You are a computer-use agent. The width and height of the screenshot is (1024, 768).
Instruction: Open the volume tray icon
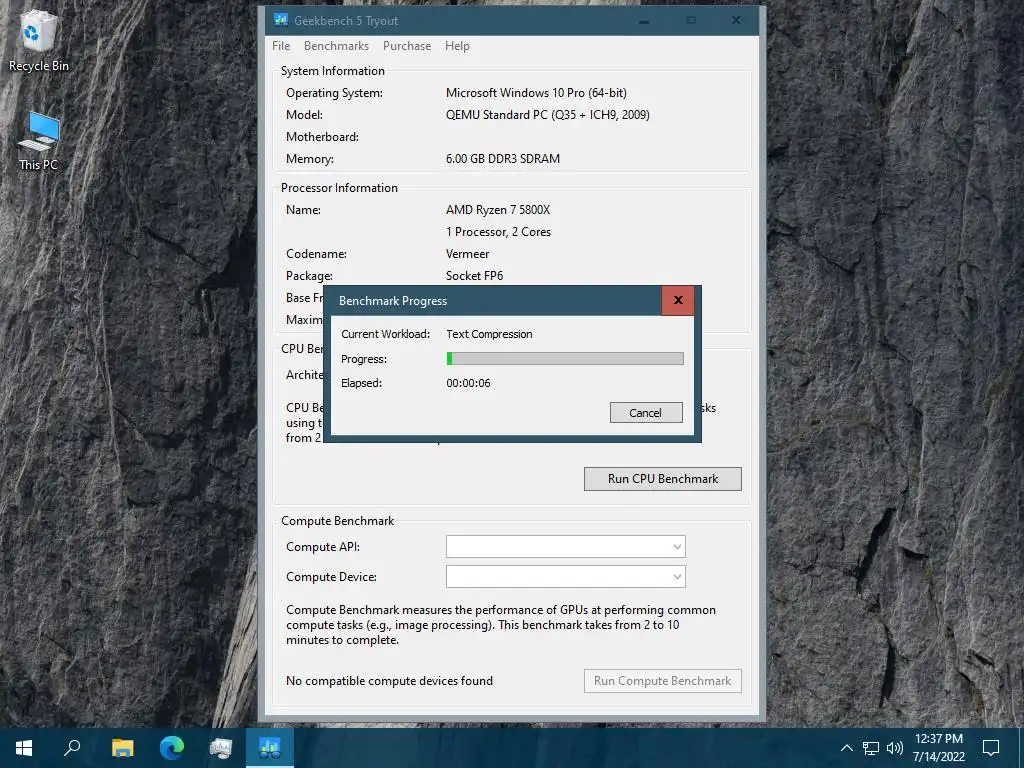[x=895, y=748]
